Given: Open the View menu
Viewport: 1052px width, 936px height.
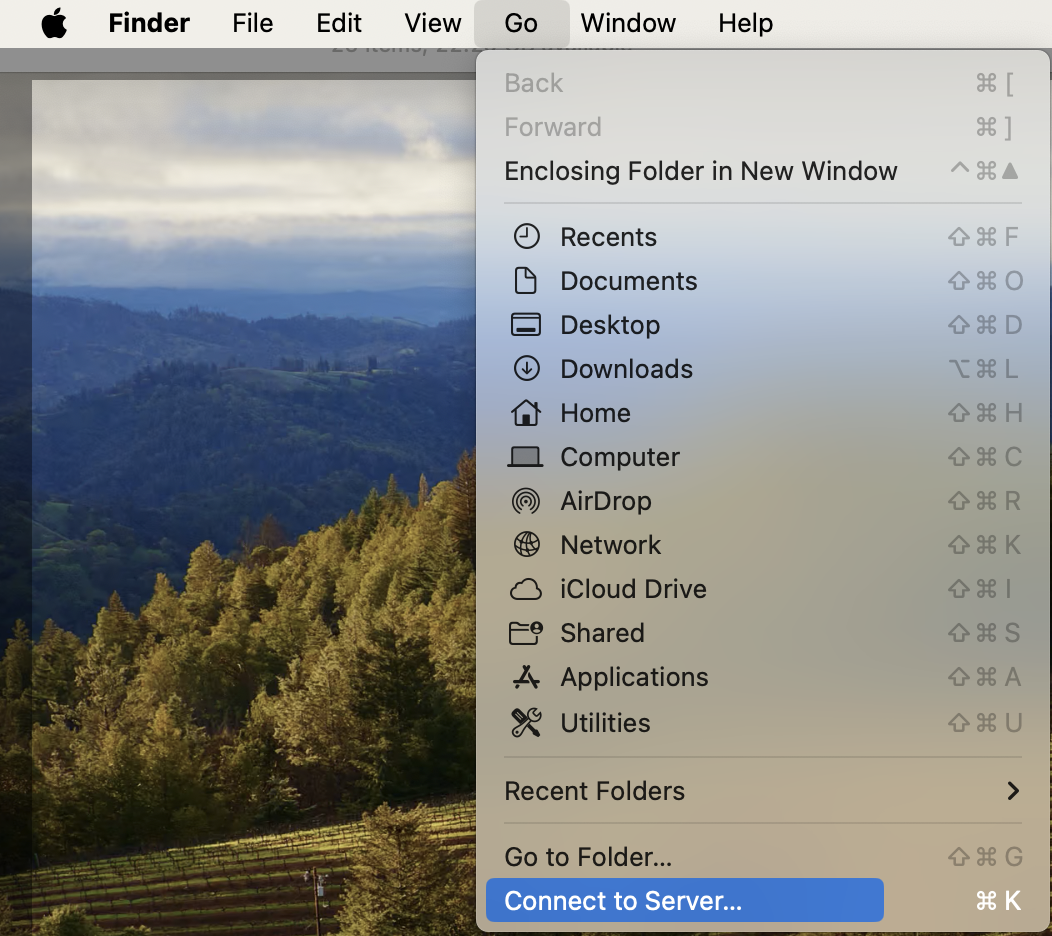Looking at the screenshot, I should [432, 23].
